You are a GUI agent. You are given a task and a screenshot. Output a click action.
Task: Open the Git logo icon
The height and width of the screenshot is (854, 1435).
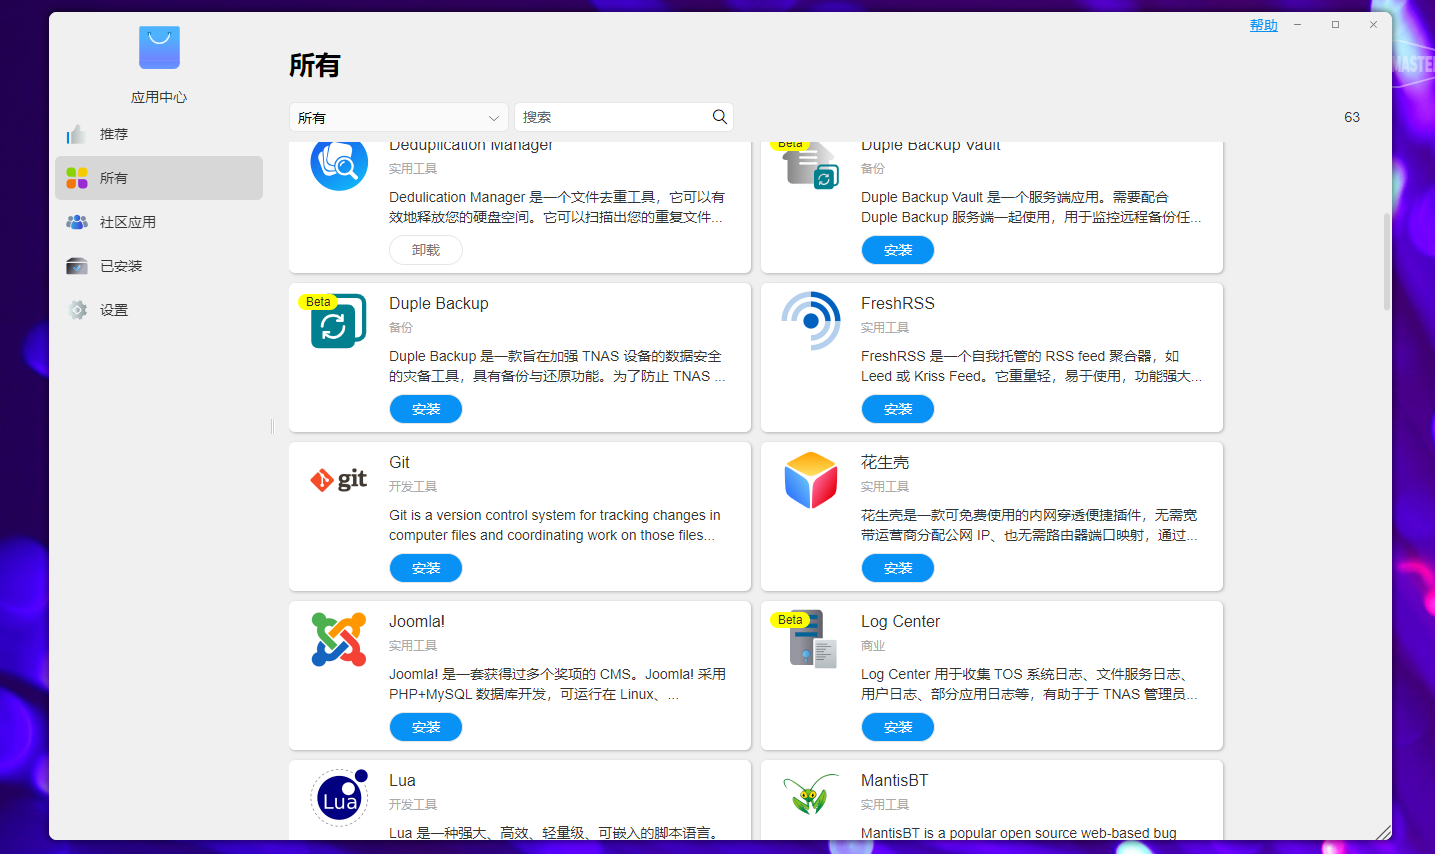pyautogui.click(x=339, y=480)
